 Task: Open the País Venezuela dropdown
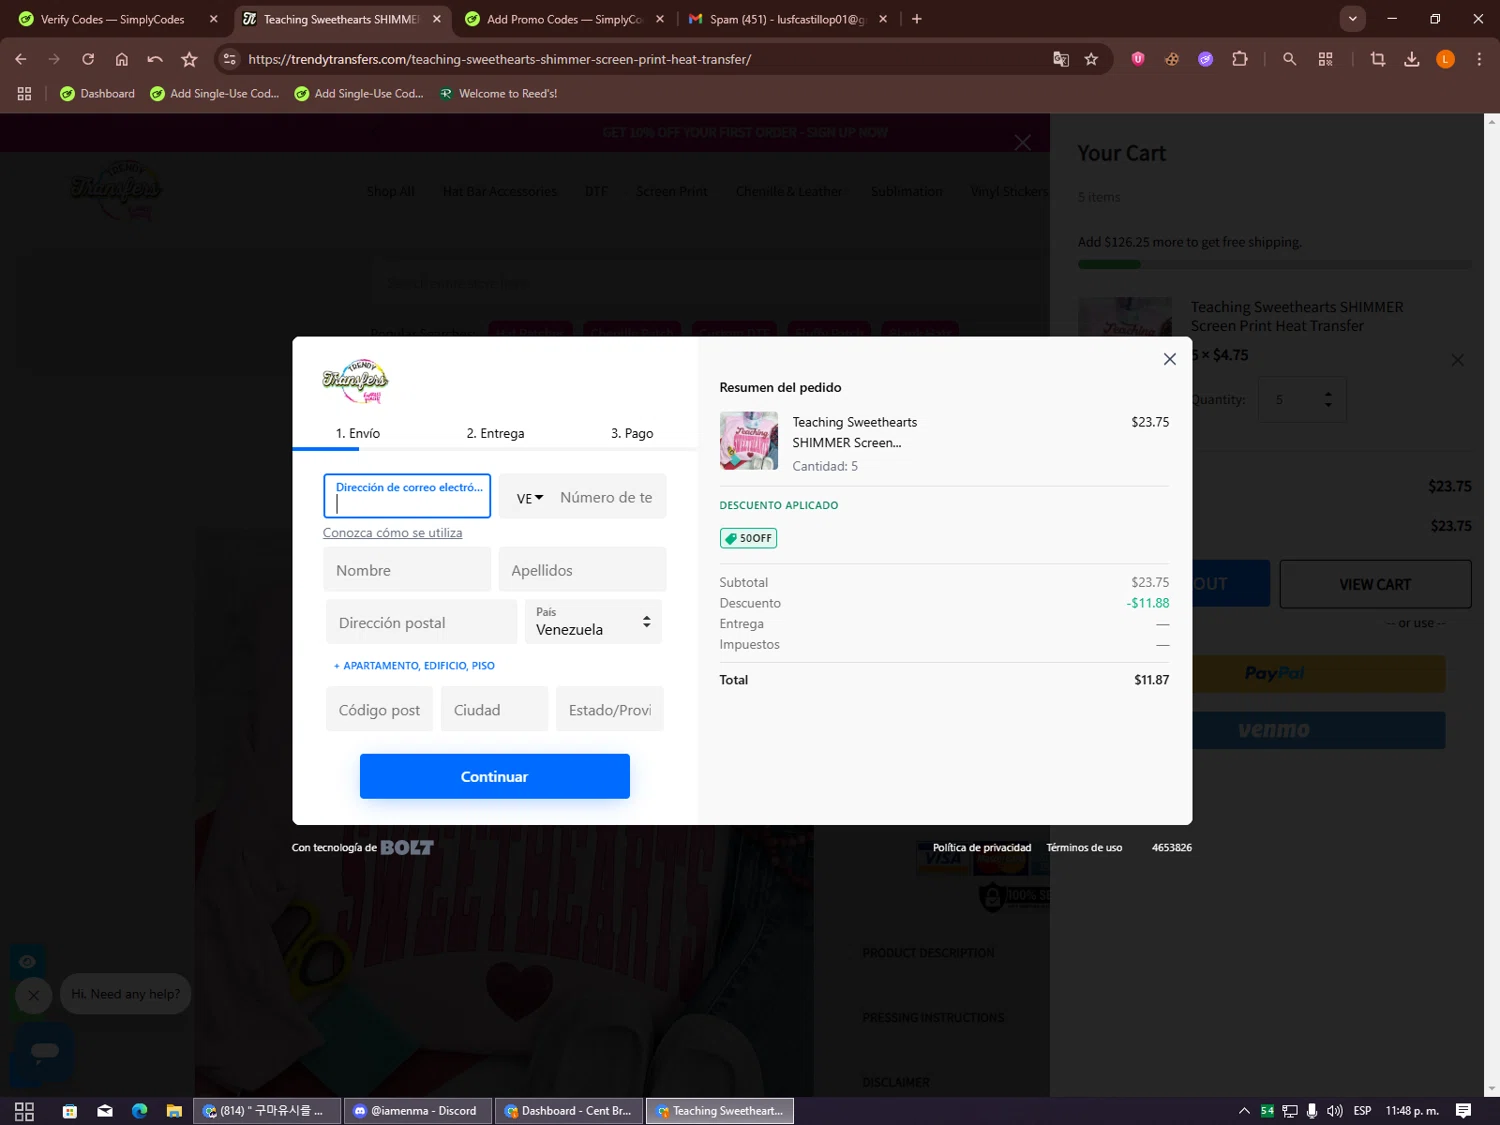click(x=594, y=622)
